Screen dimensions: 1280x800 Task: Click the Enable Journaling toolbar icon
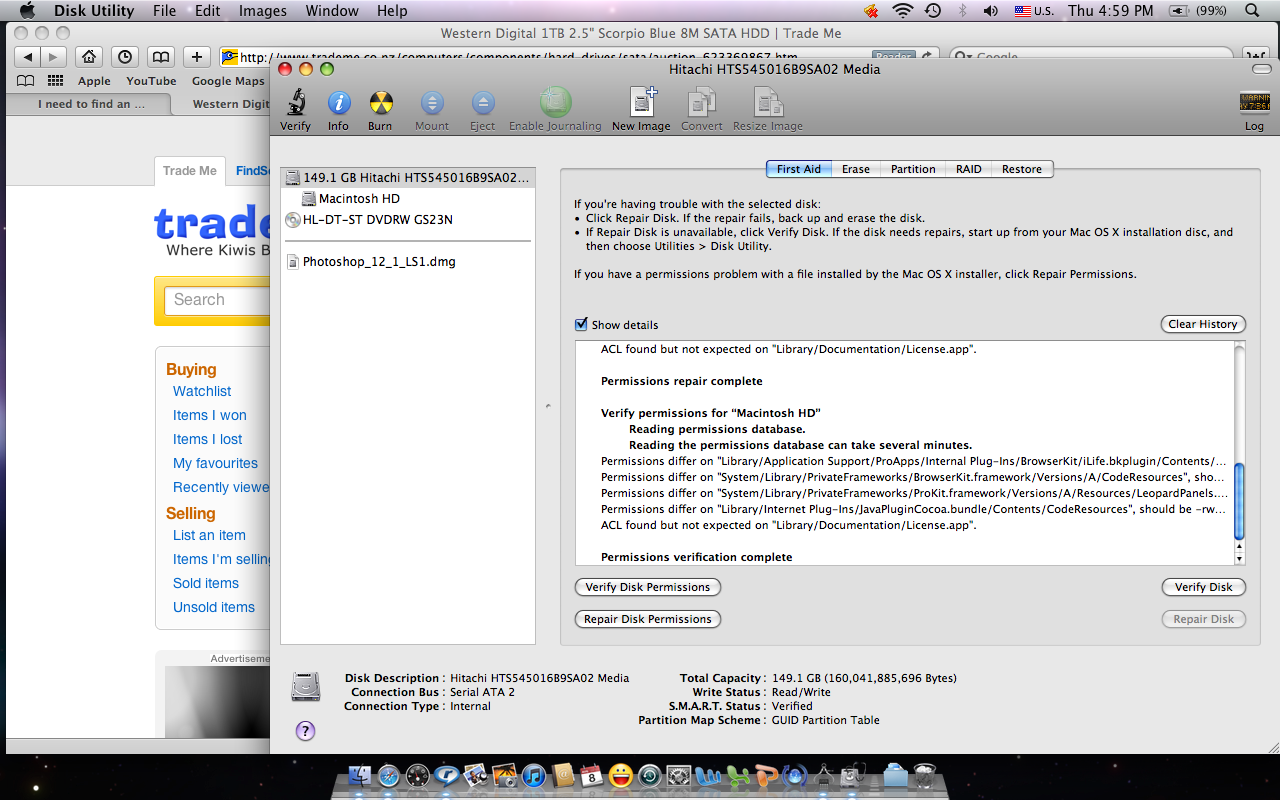[x=555, y=103]
